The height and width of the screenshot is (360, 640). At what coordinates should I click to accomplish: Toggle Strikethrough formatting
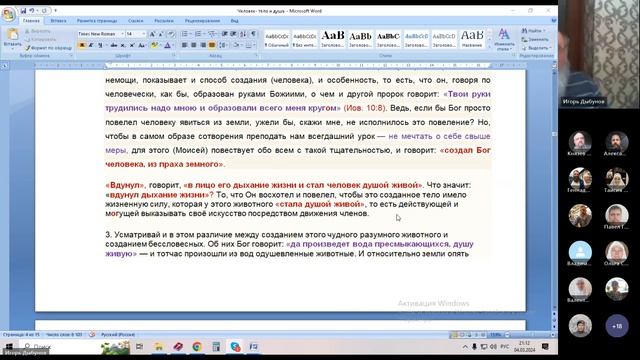pos(114,45)
